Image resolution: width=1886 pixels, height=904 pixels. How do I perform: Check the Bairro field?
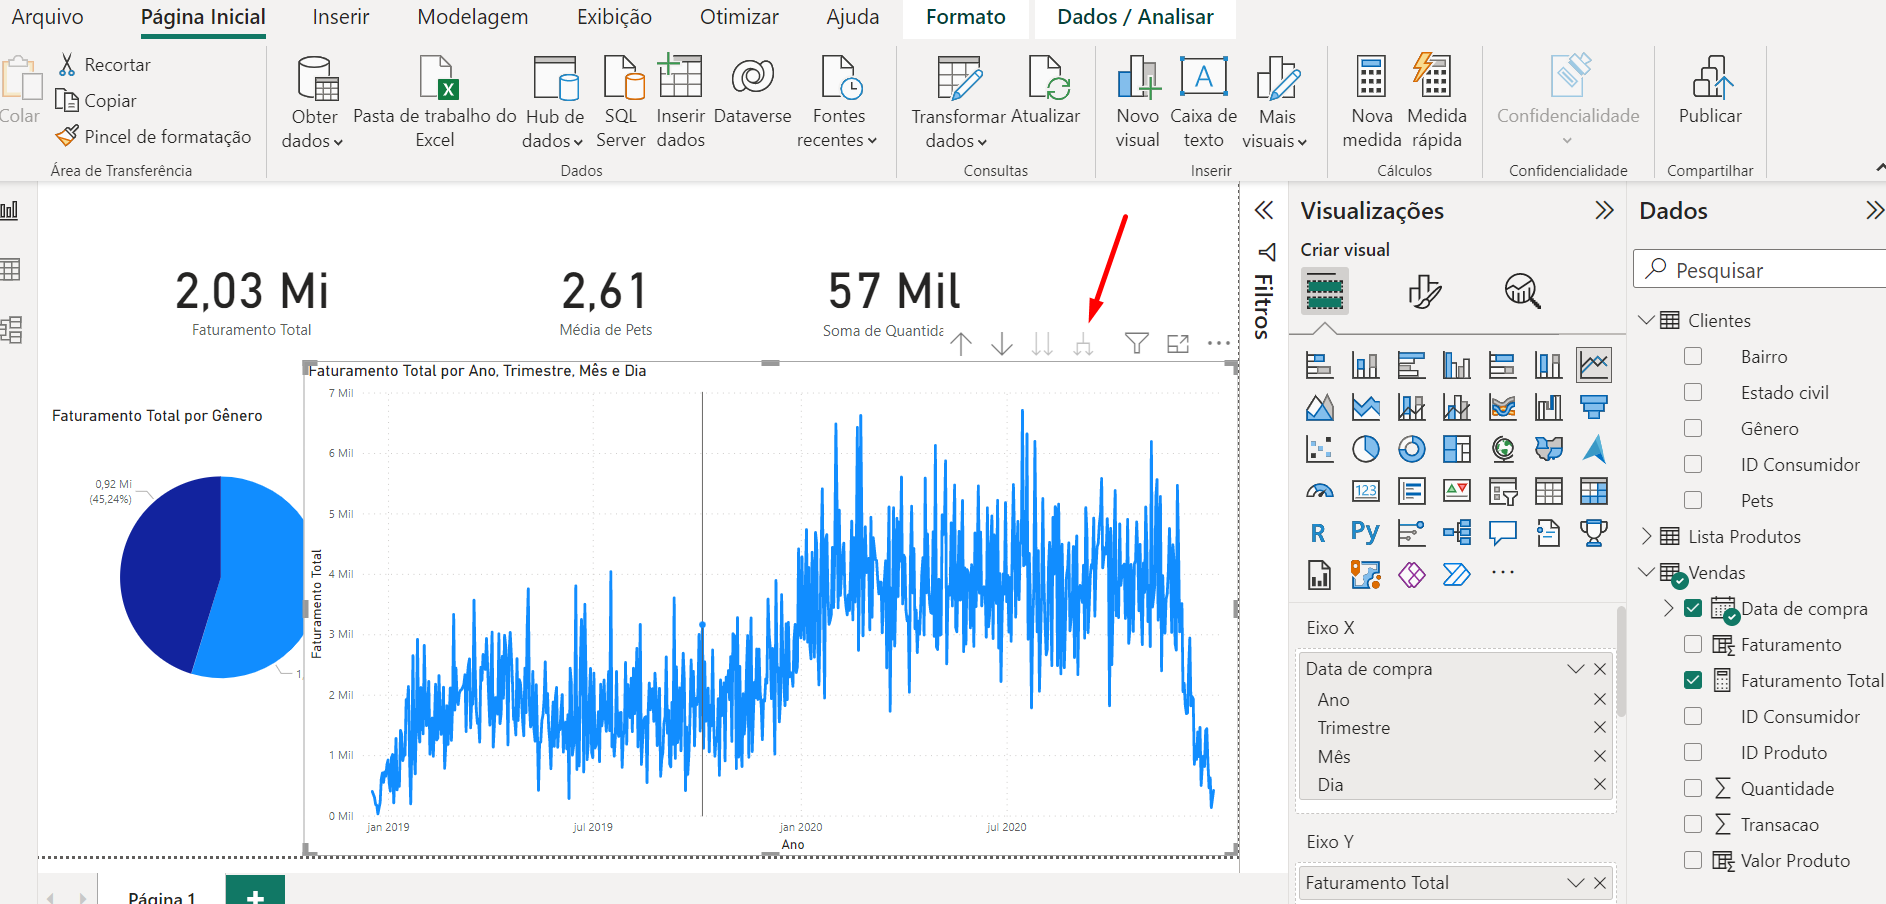[x=1693, y=356]
